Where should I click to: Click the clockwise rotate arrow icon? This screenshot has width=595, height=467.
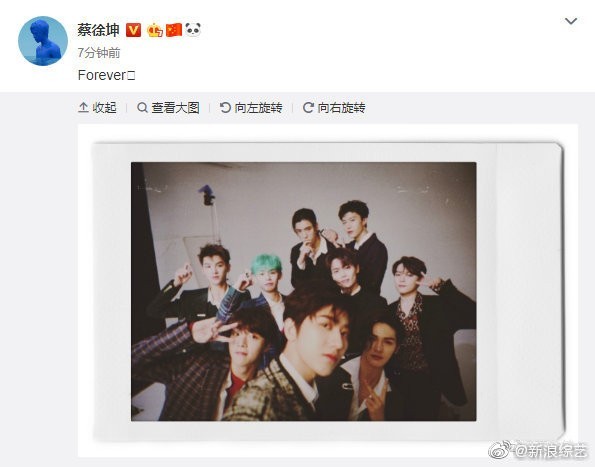point(308,108)
